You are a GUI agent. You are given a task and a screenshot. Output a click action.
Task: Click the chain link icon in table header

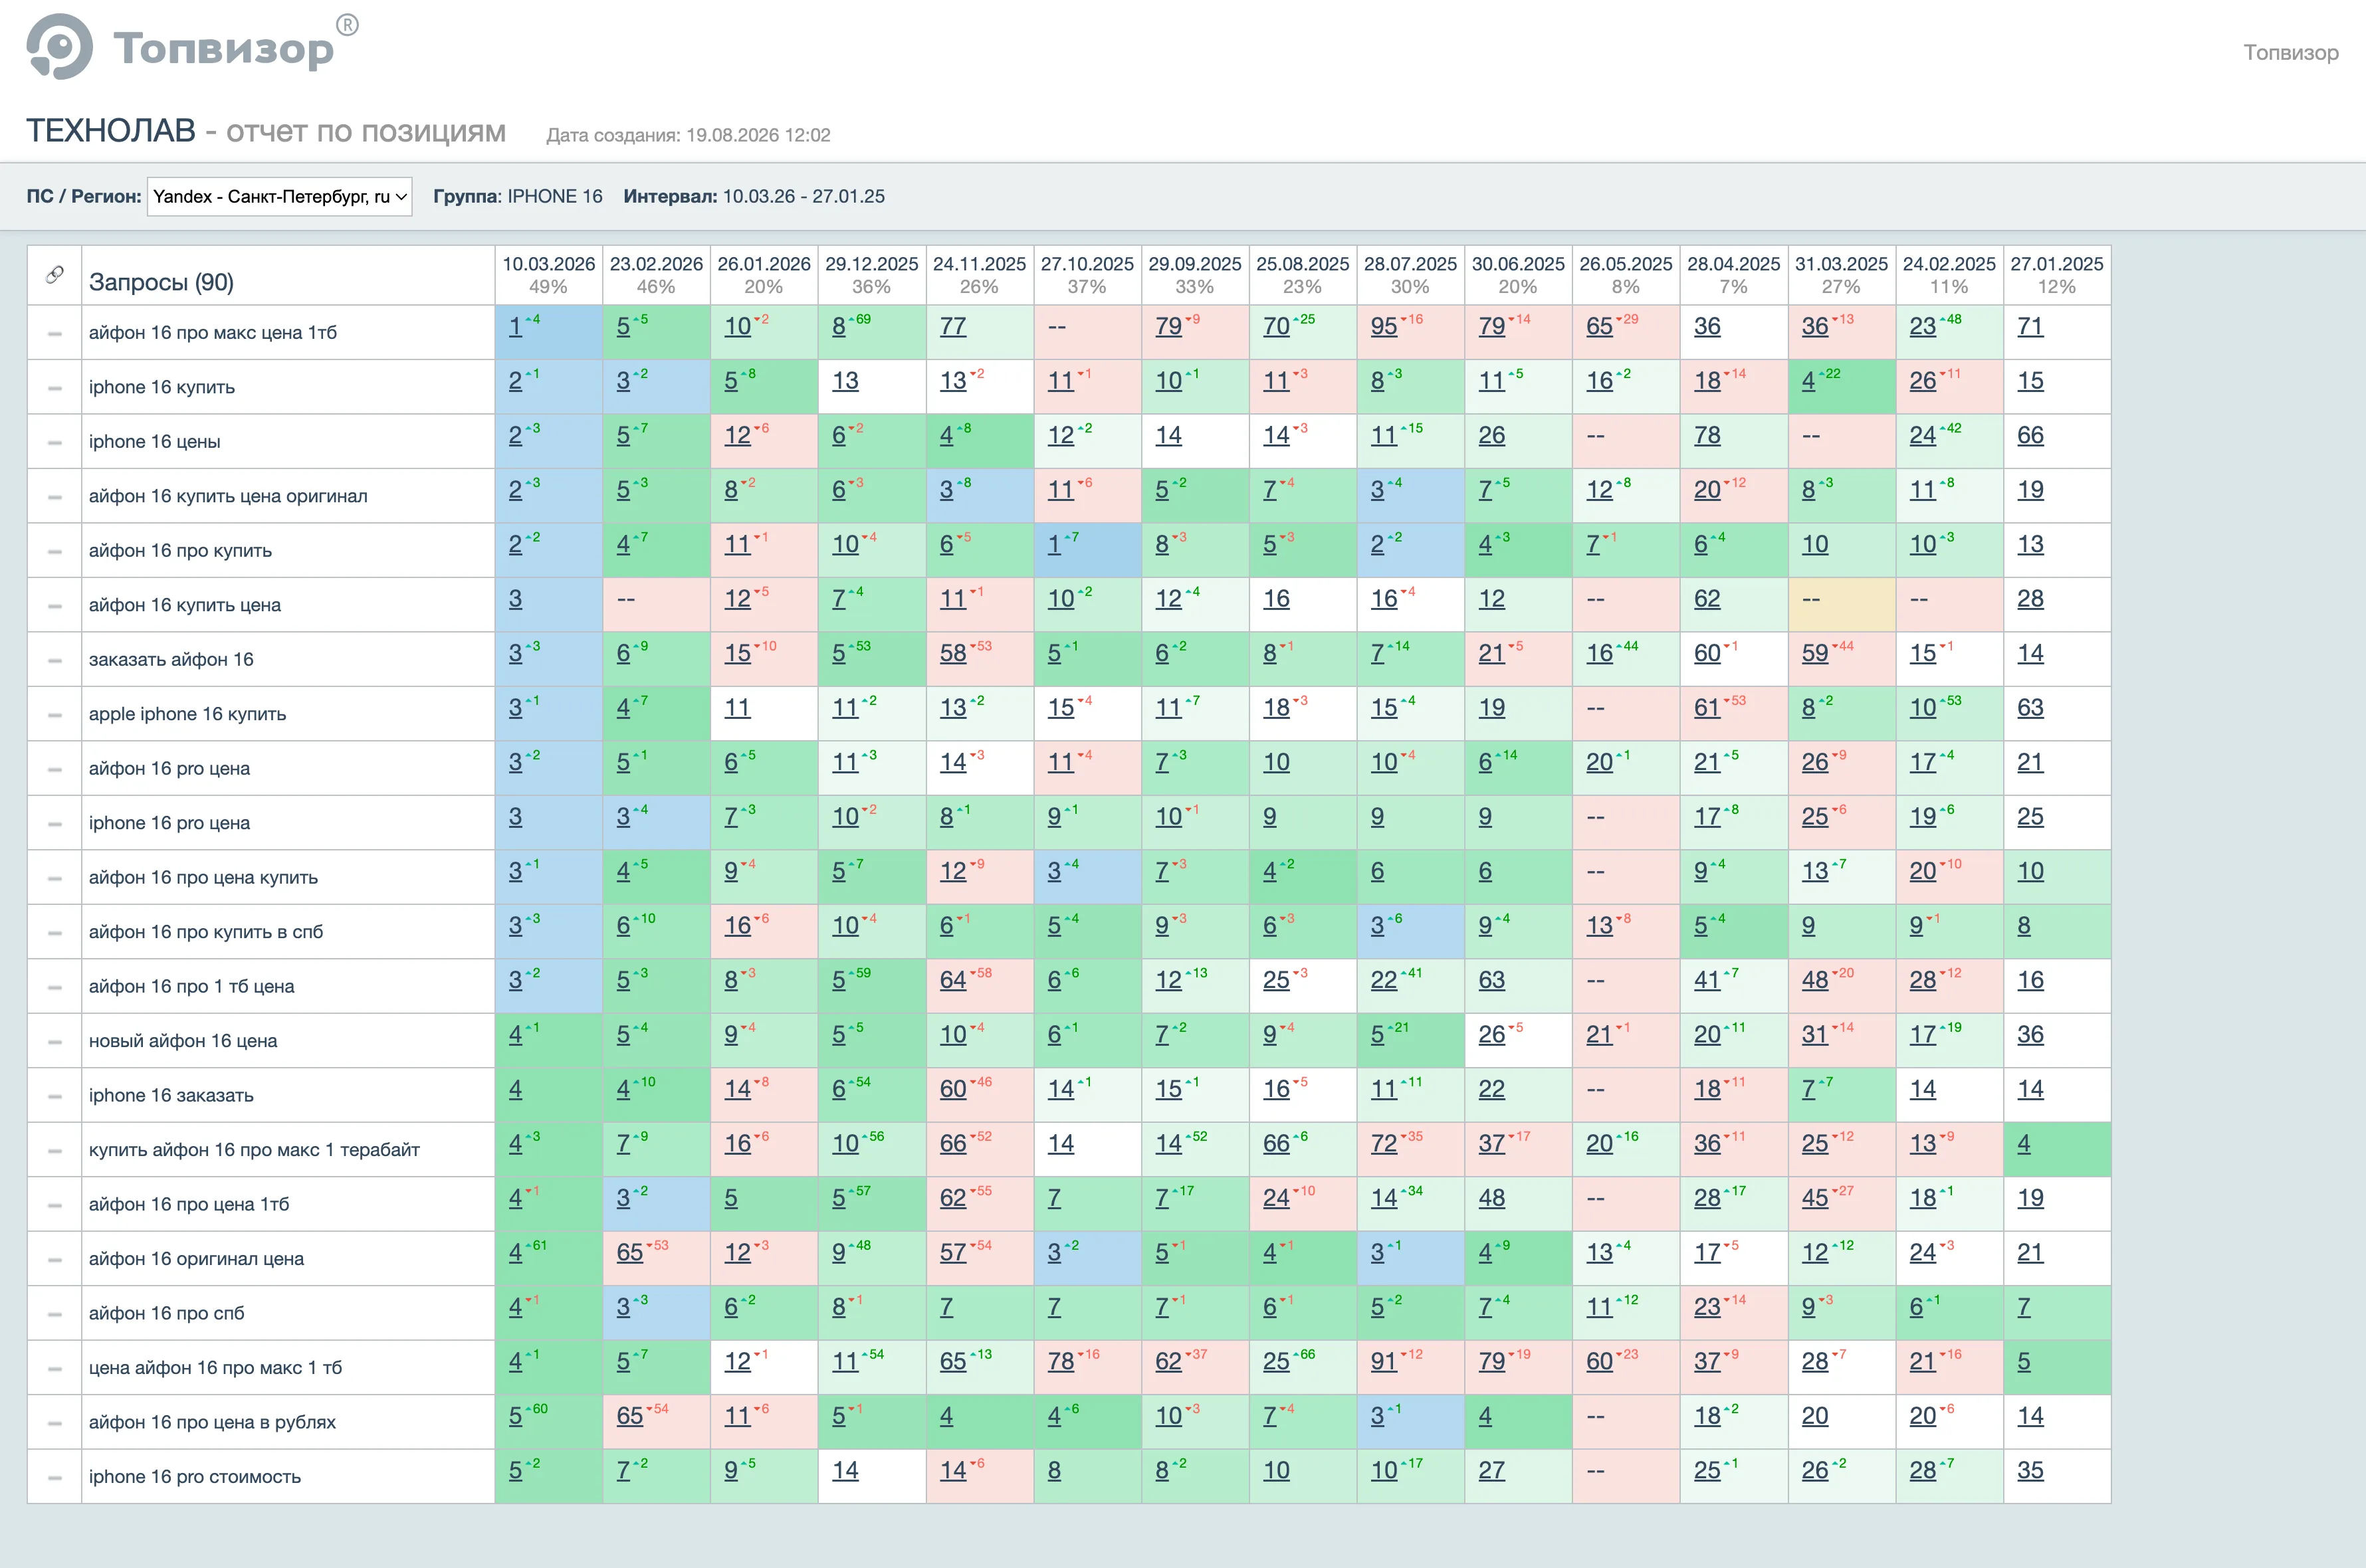tap(55, 274)
